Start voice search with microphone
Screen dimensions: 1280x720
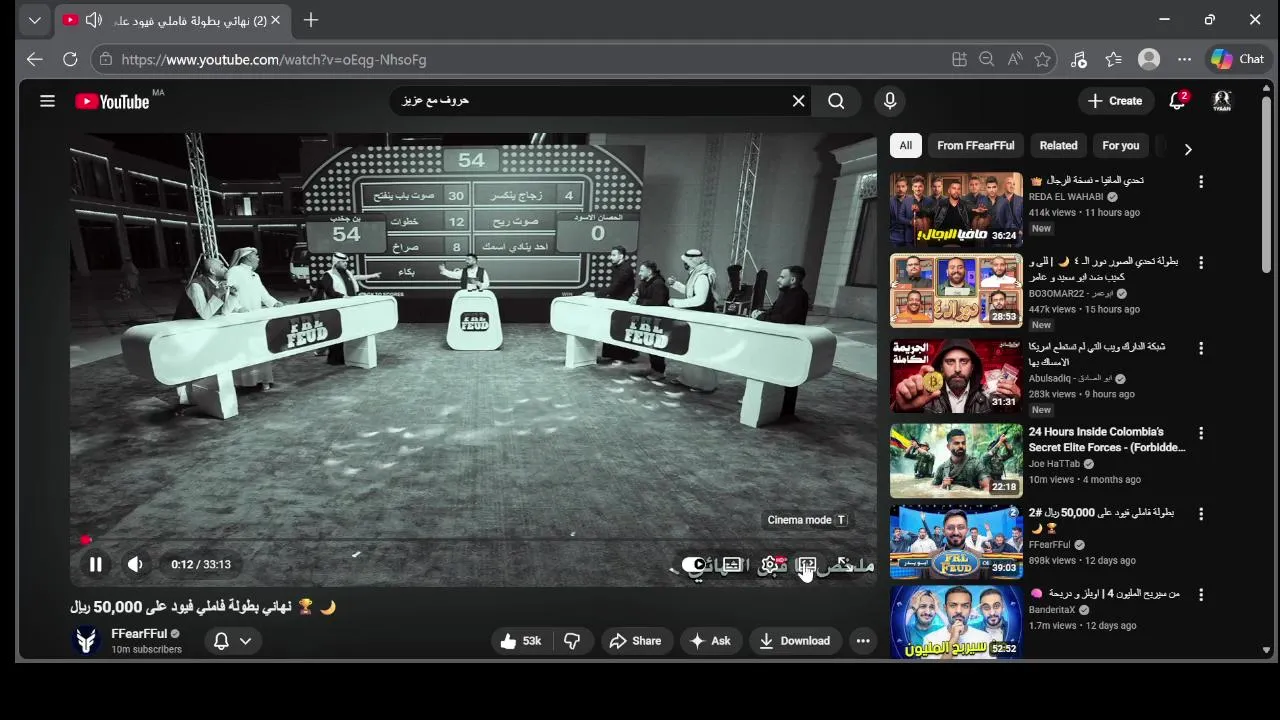coord(889,101)
